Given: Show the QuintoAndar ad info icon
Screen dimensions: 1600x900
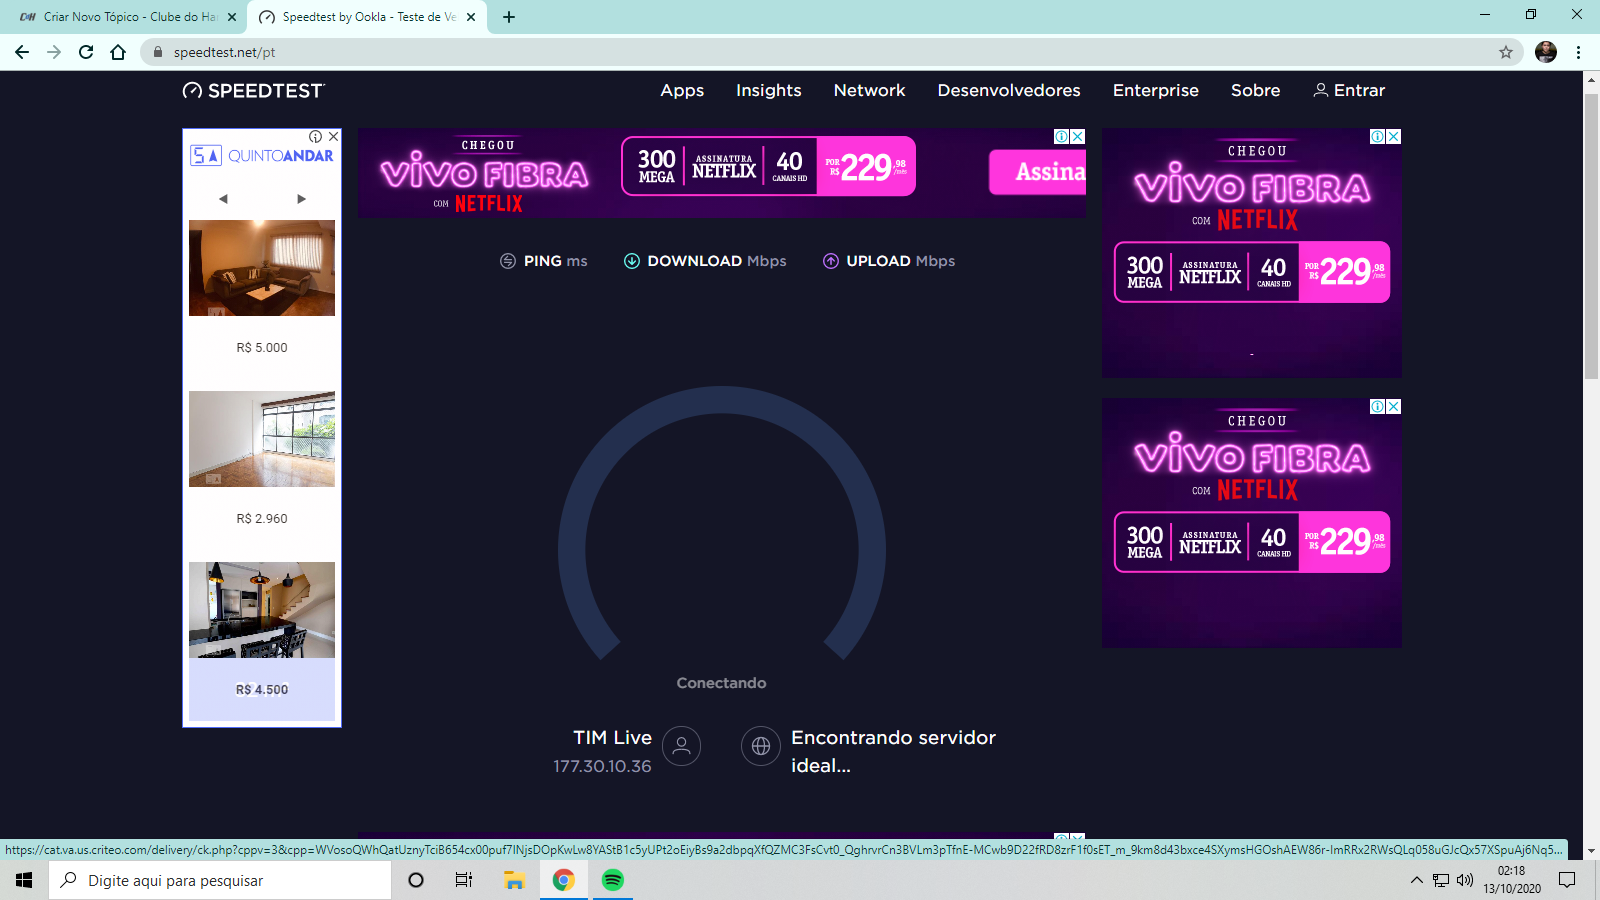Looking at the screenshot, I should (x=316, y=136).
